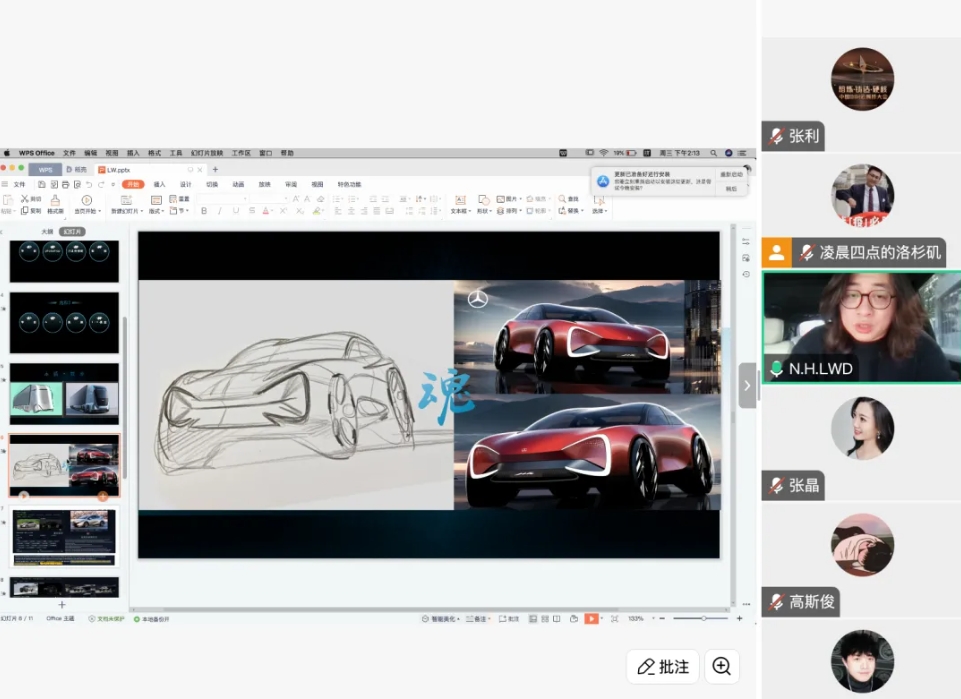Viewport: 961px width, 699px height.
Task: Start slideshow with orange play button
Action: tap(591, 619)
